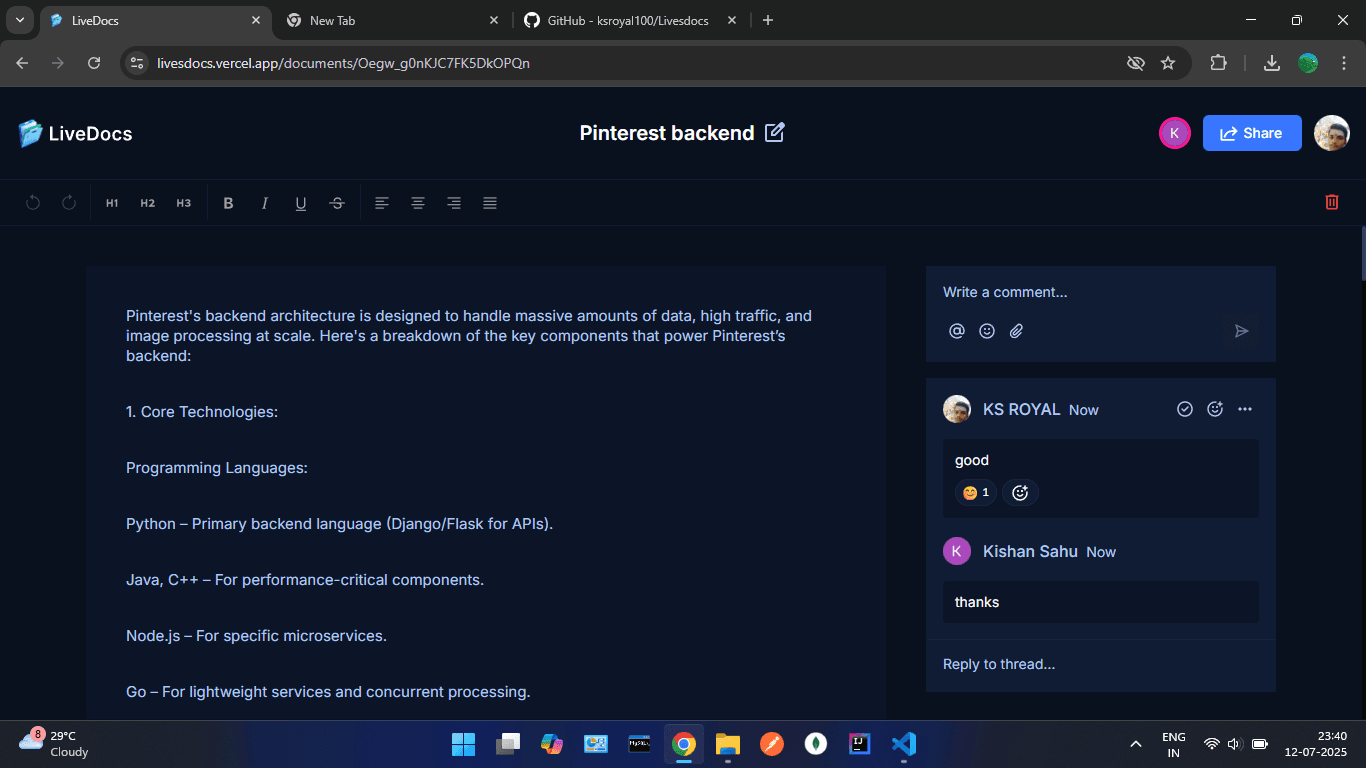Send the comment with arrow icon
1366x768 pixels.
(1241, 331)
